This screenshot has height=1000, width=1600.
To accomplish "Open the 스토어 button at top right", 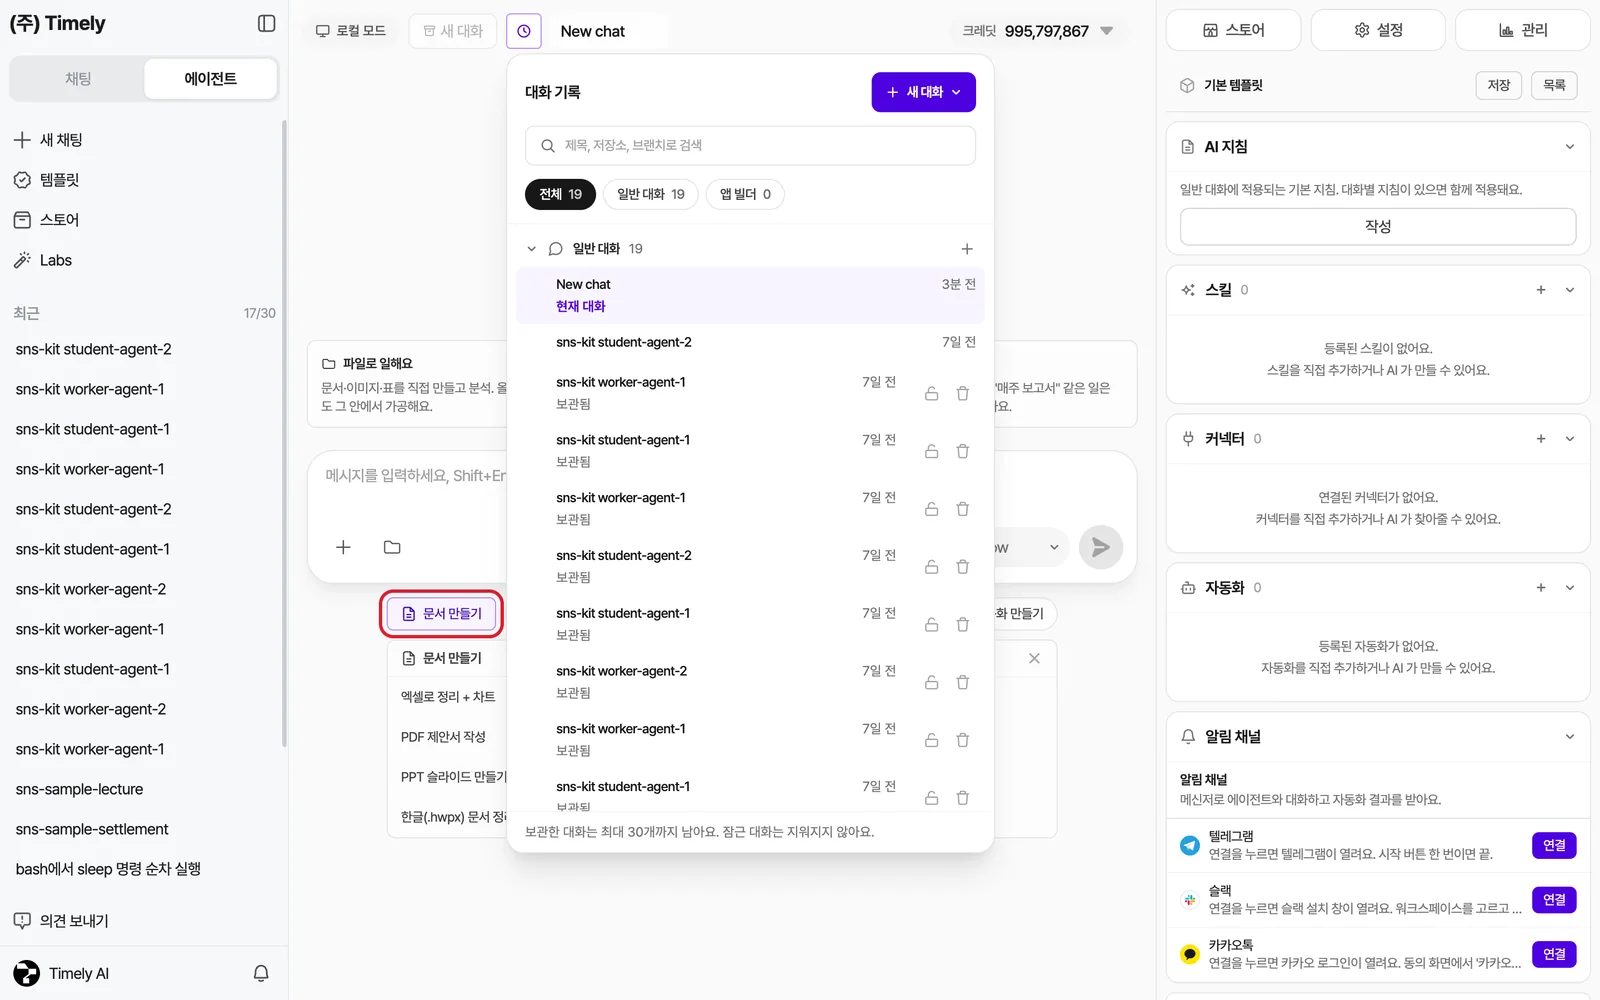I will coord(1234,30).
